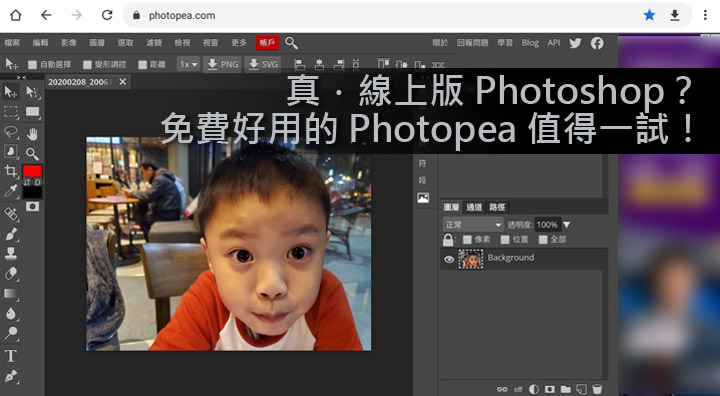Viewport: 720px width, 396px height.
Task: Click the PNG export button
Action: [223, 64]
